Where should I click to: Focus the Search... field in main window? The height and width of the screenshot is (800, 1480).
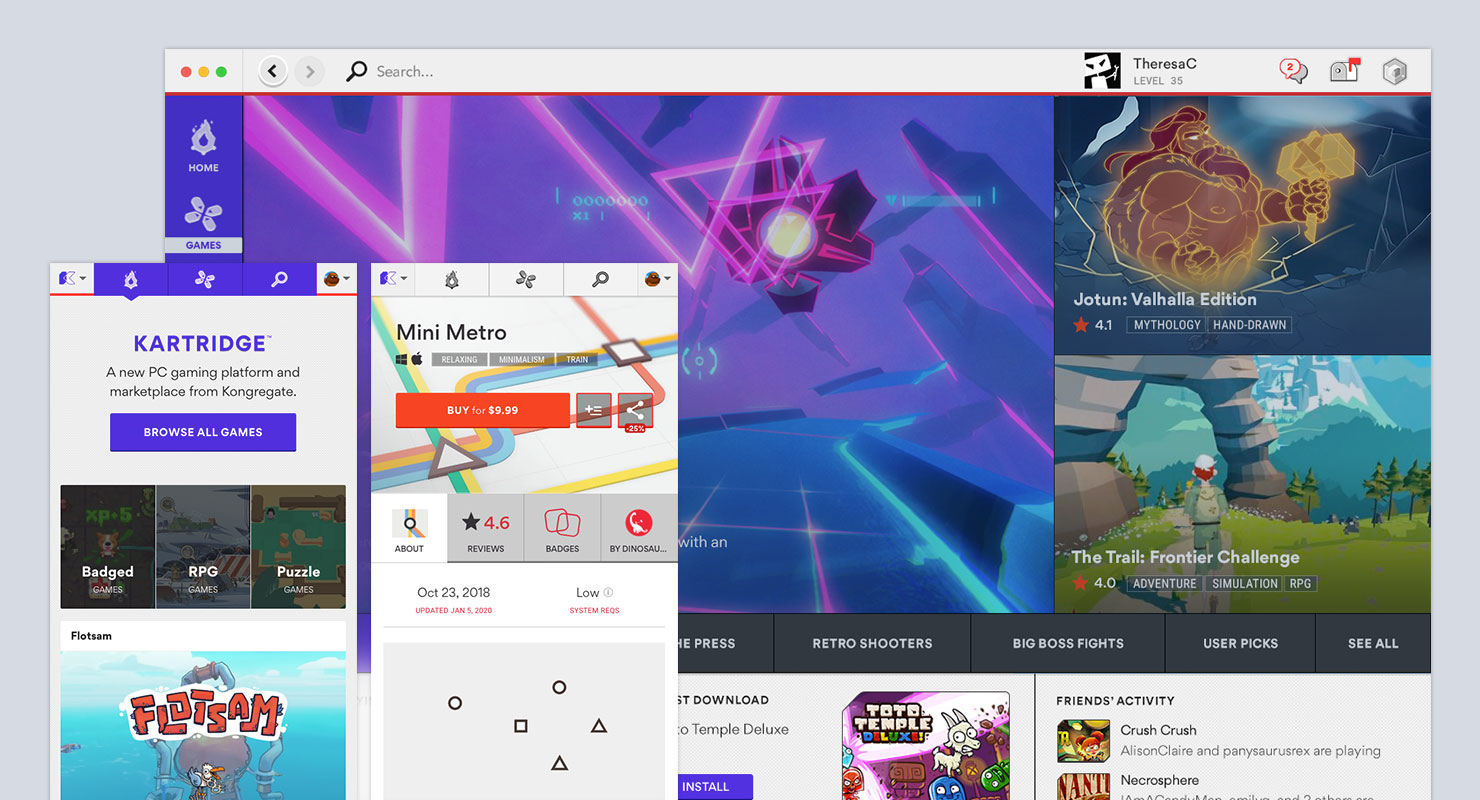coord(404,72)
